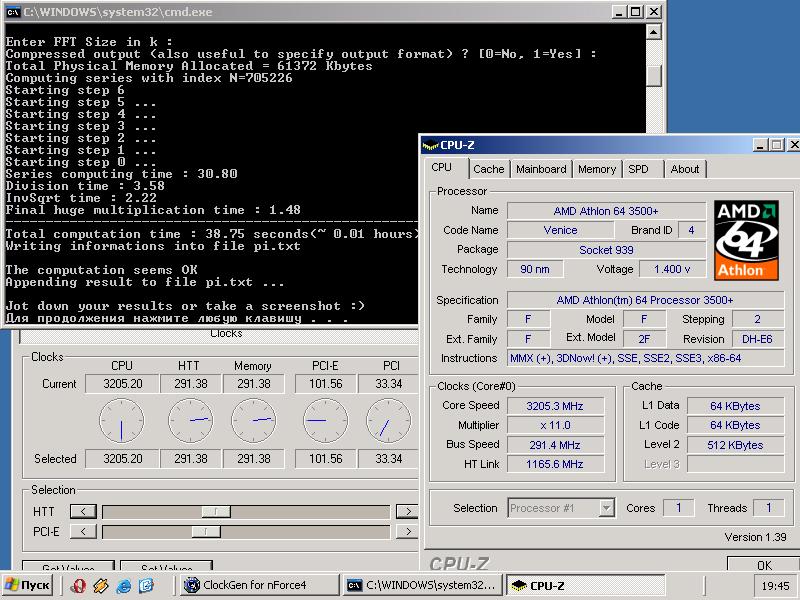Click the Multiplier value x 11.0

[x=555, y=425]
